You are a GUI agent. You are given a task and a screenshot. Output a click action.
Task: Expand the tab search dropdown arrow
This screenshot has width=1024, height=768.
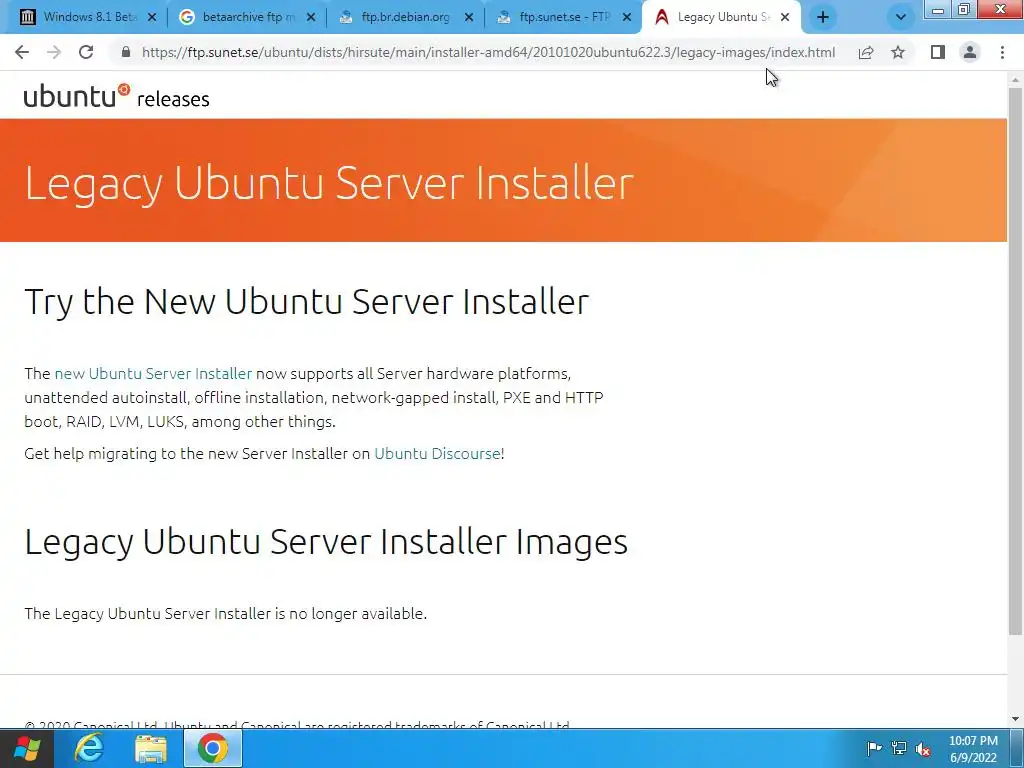(901, 18)
